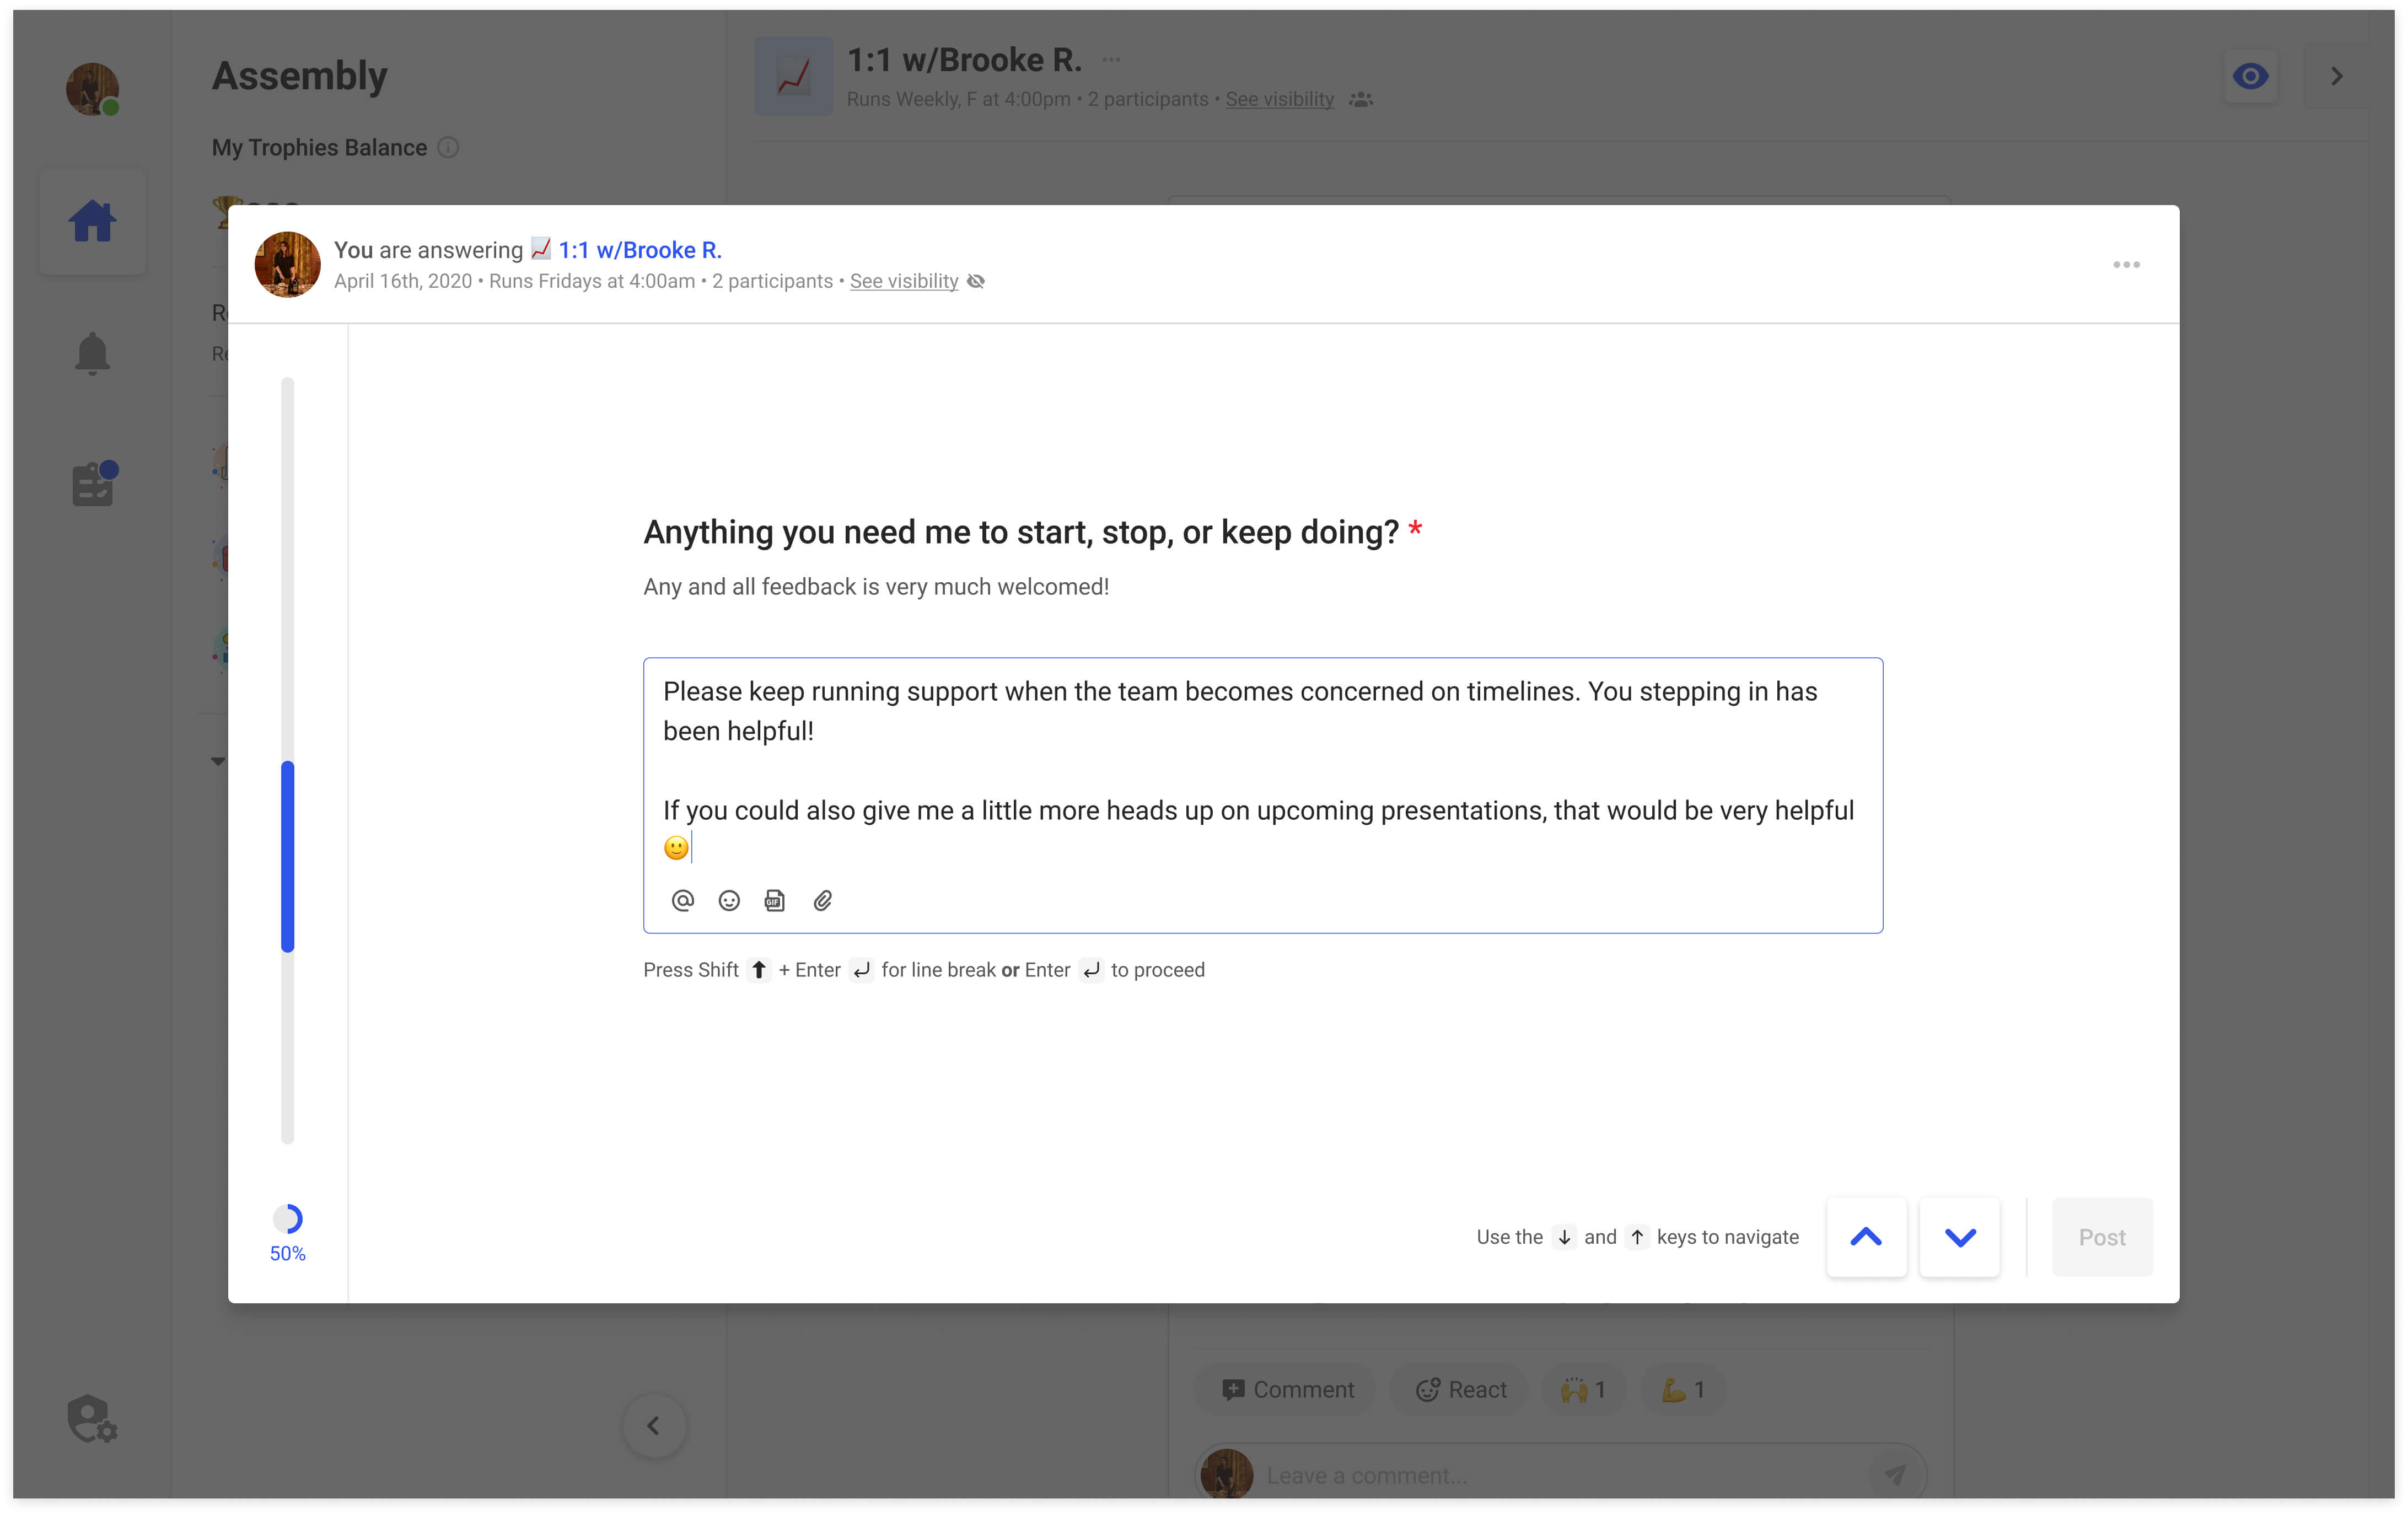This screenshot has width=2408, height=1515.
Task: Toggle the eye visibility button at top right
Action: [x=2251, y=76]
